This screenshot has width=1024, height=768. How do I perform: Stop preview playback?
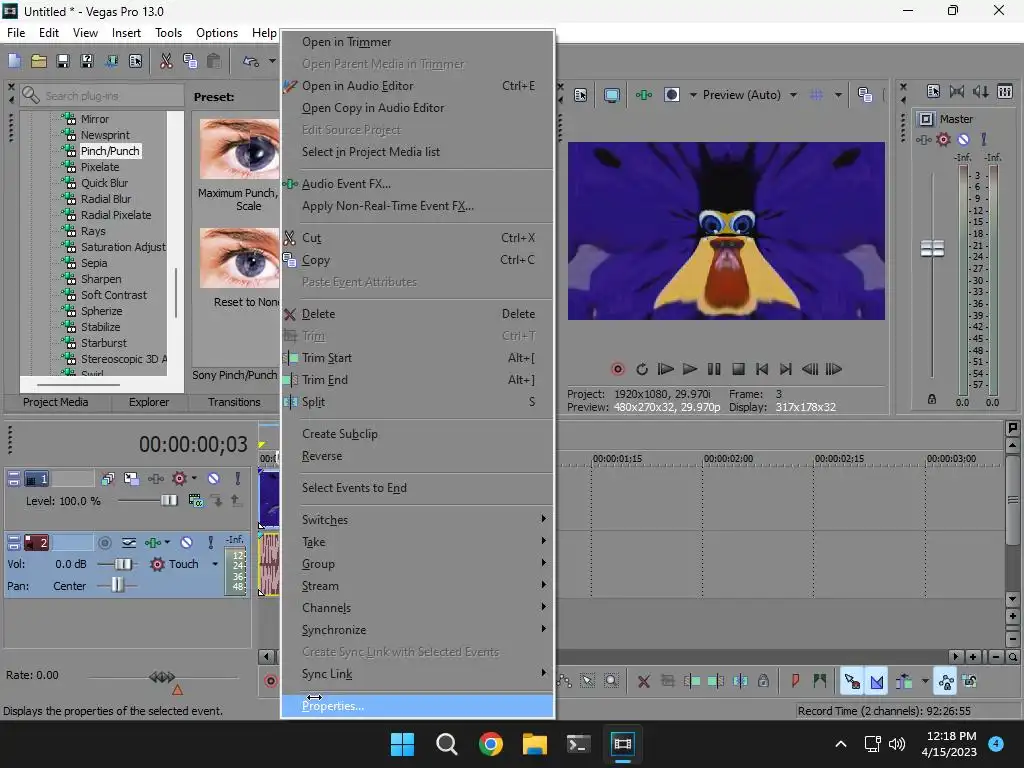(x=738, y=370)
